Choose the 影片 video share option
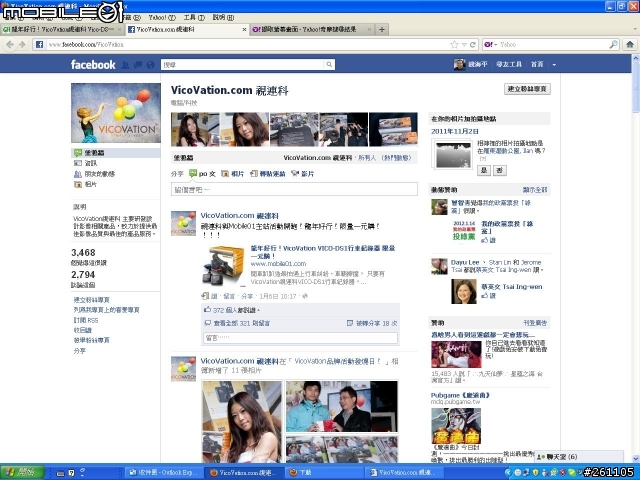Screen dimensions: 640x480 click(x=302, y=174)
